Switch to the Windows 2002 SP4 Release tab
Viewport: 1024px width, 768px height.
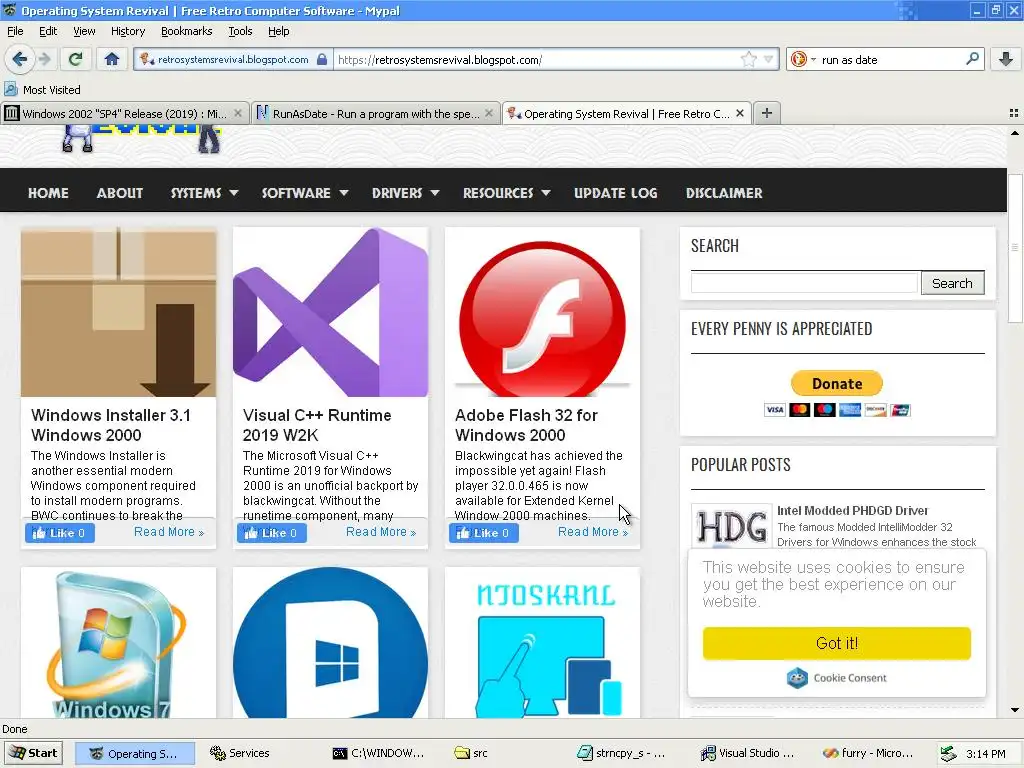tap(124, 114)
